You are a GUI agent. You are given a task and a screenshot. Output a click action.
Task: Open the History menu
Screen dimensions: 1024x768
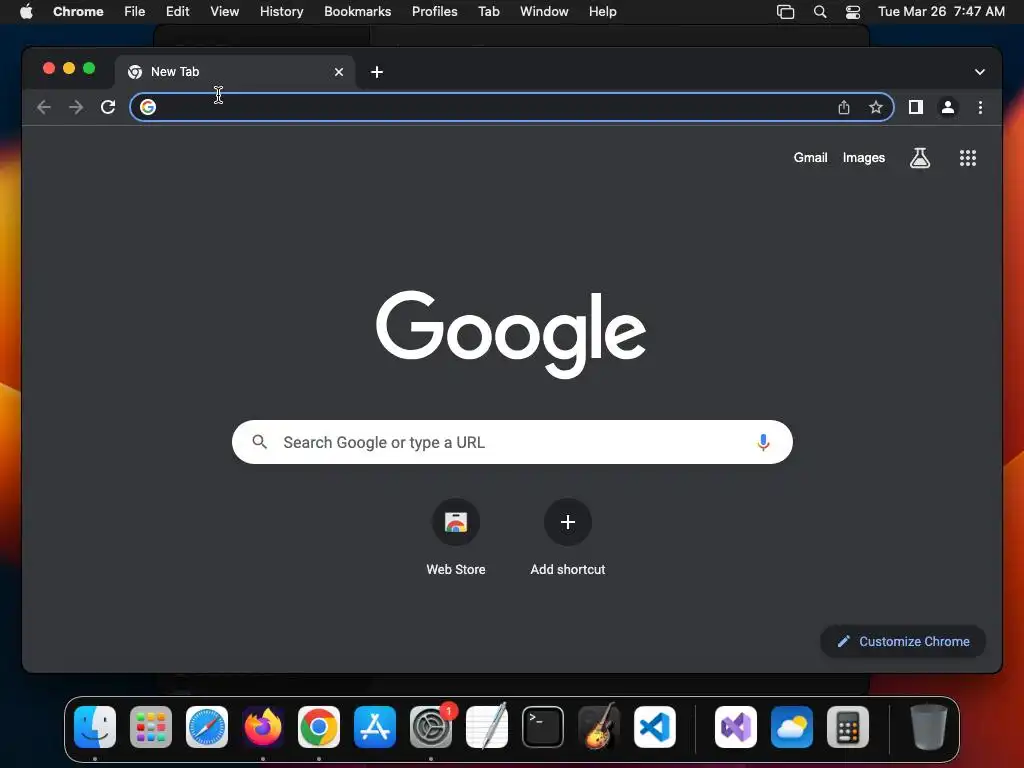[281, 12]
